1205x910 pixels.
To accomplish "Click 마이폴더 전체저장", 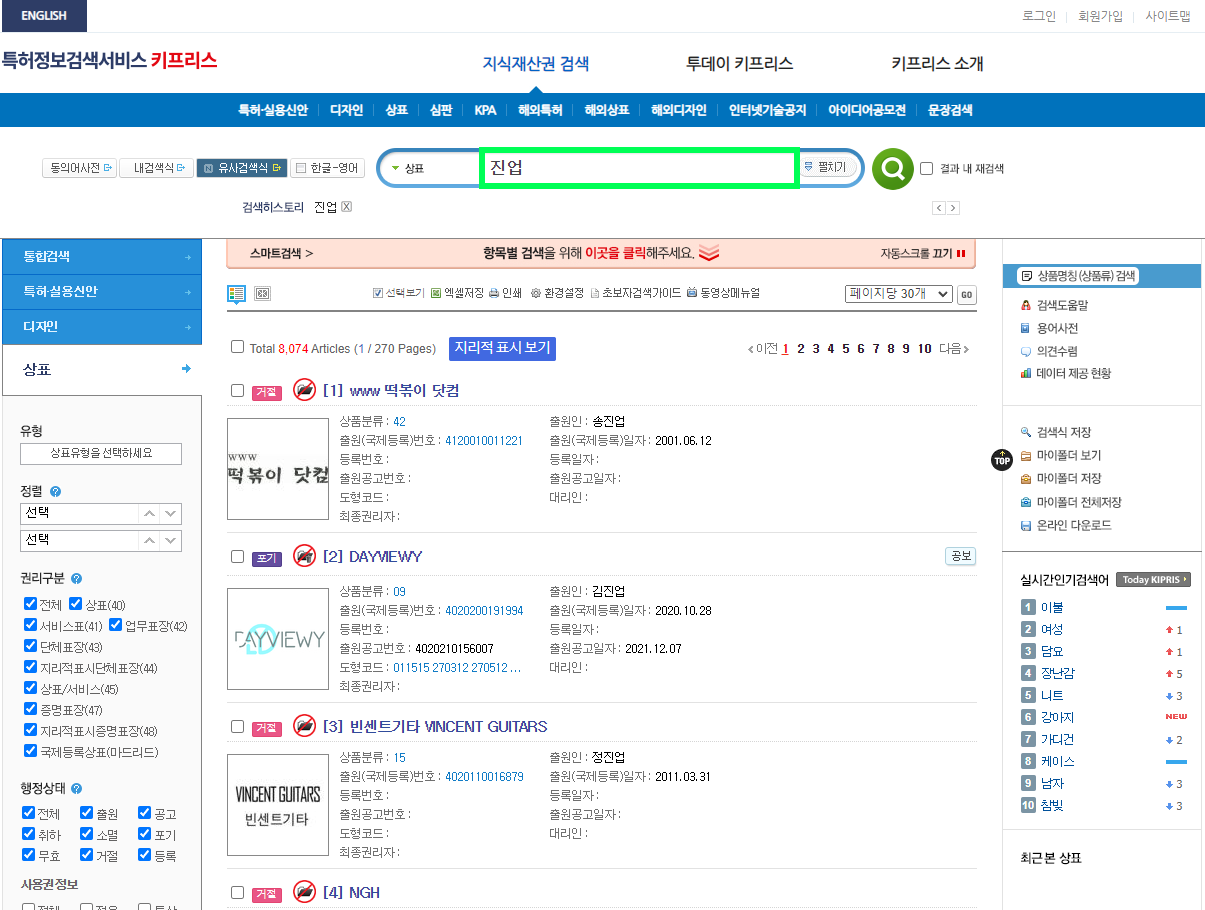I will pos(1070,502).
